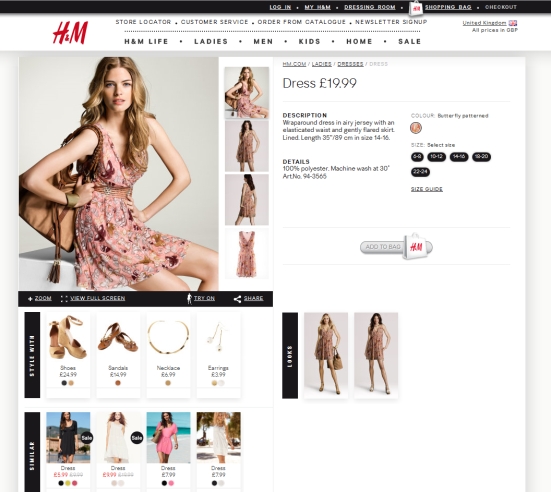The width and height of the screenshot is (551, 492).
Task: Open the Ladies menu
Action: click(x=211, y=41)
